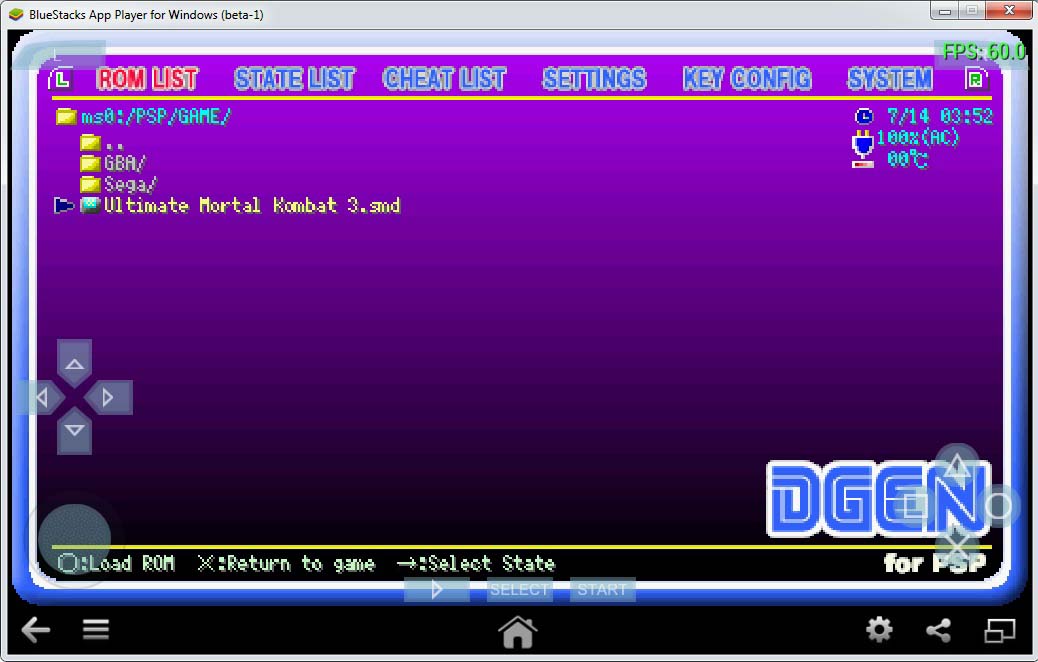Select Ultimate Mortal Kombat 3.smd ROM
This screenshot has height=662, width=1038.
point(251,206)
